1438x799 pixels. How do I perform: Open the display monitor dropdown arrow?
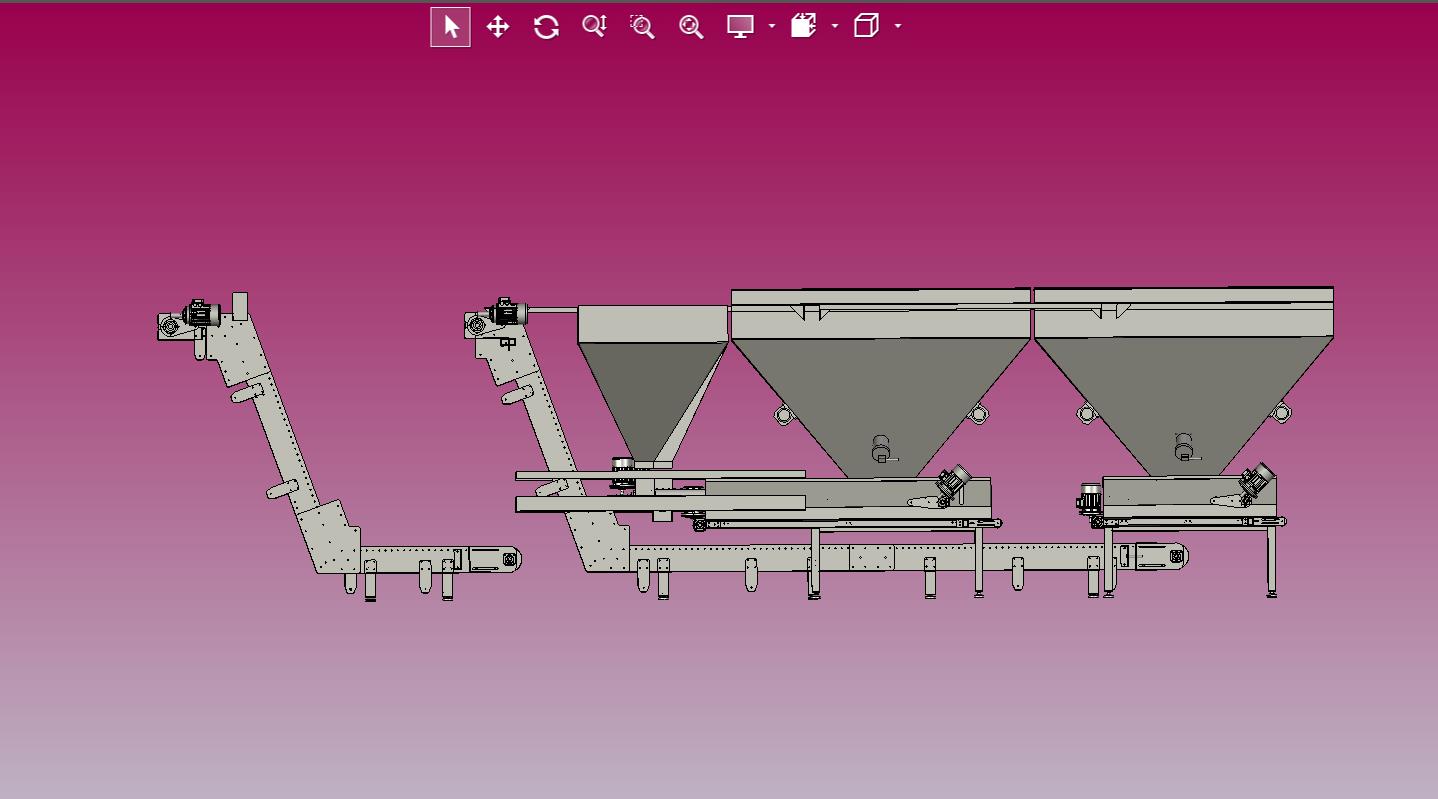[772, 27]
